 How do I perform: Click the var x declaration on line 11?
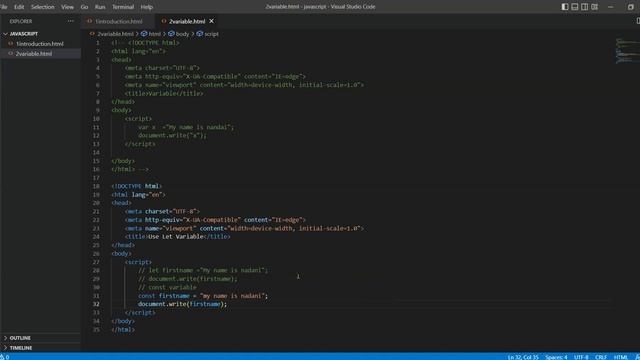pyautogui.click(x=186, y=127)
